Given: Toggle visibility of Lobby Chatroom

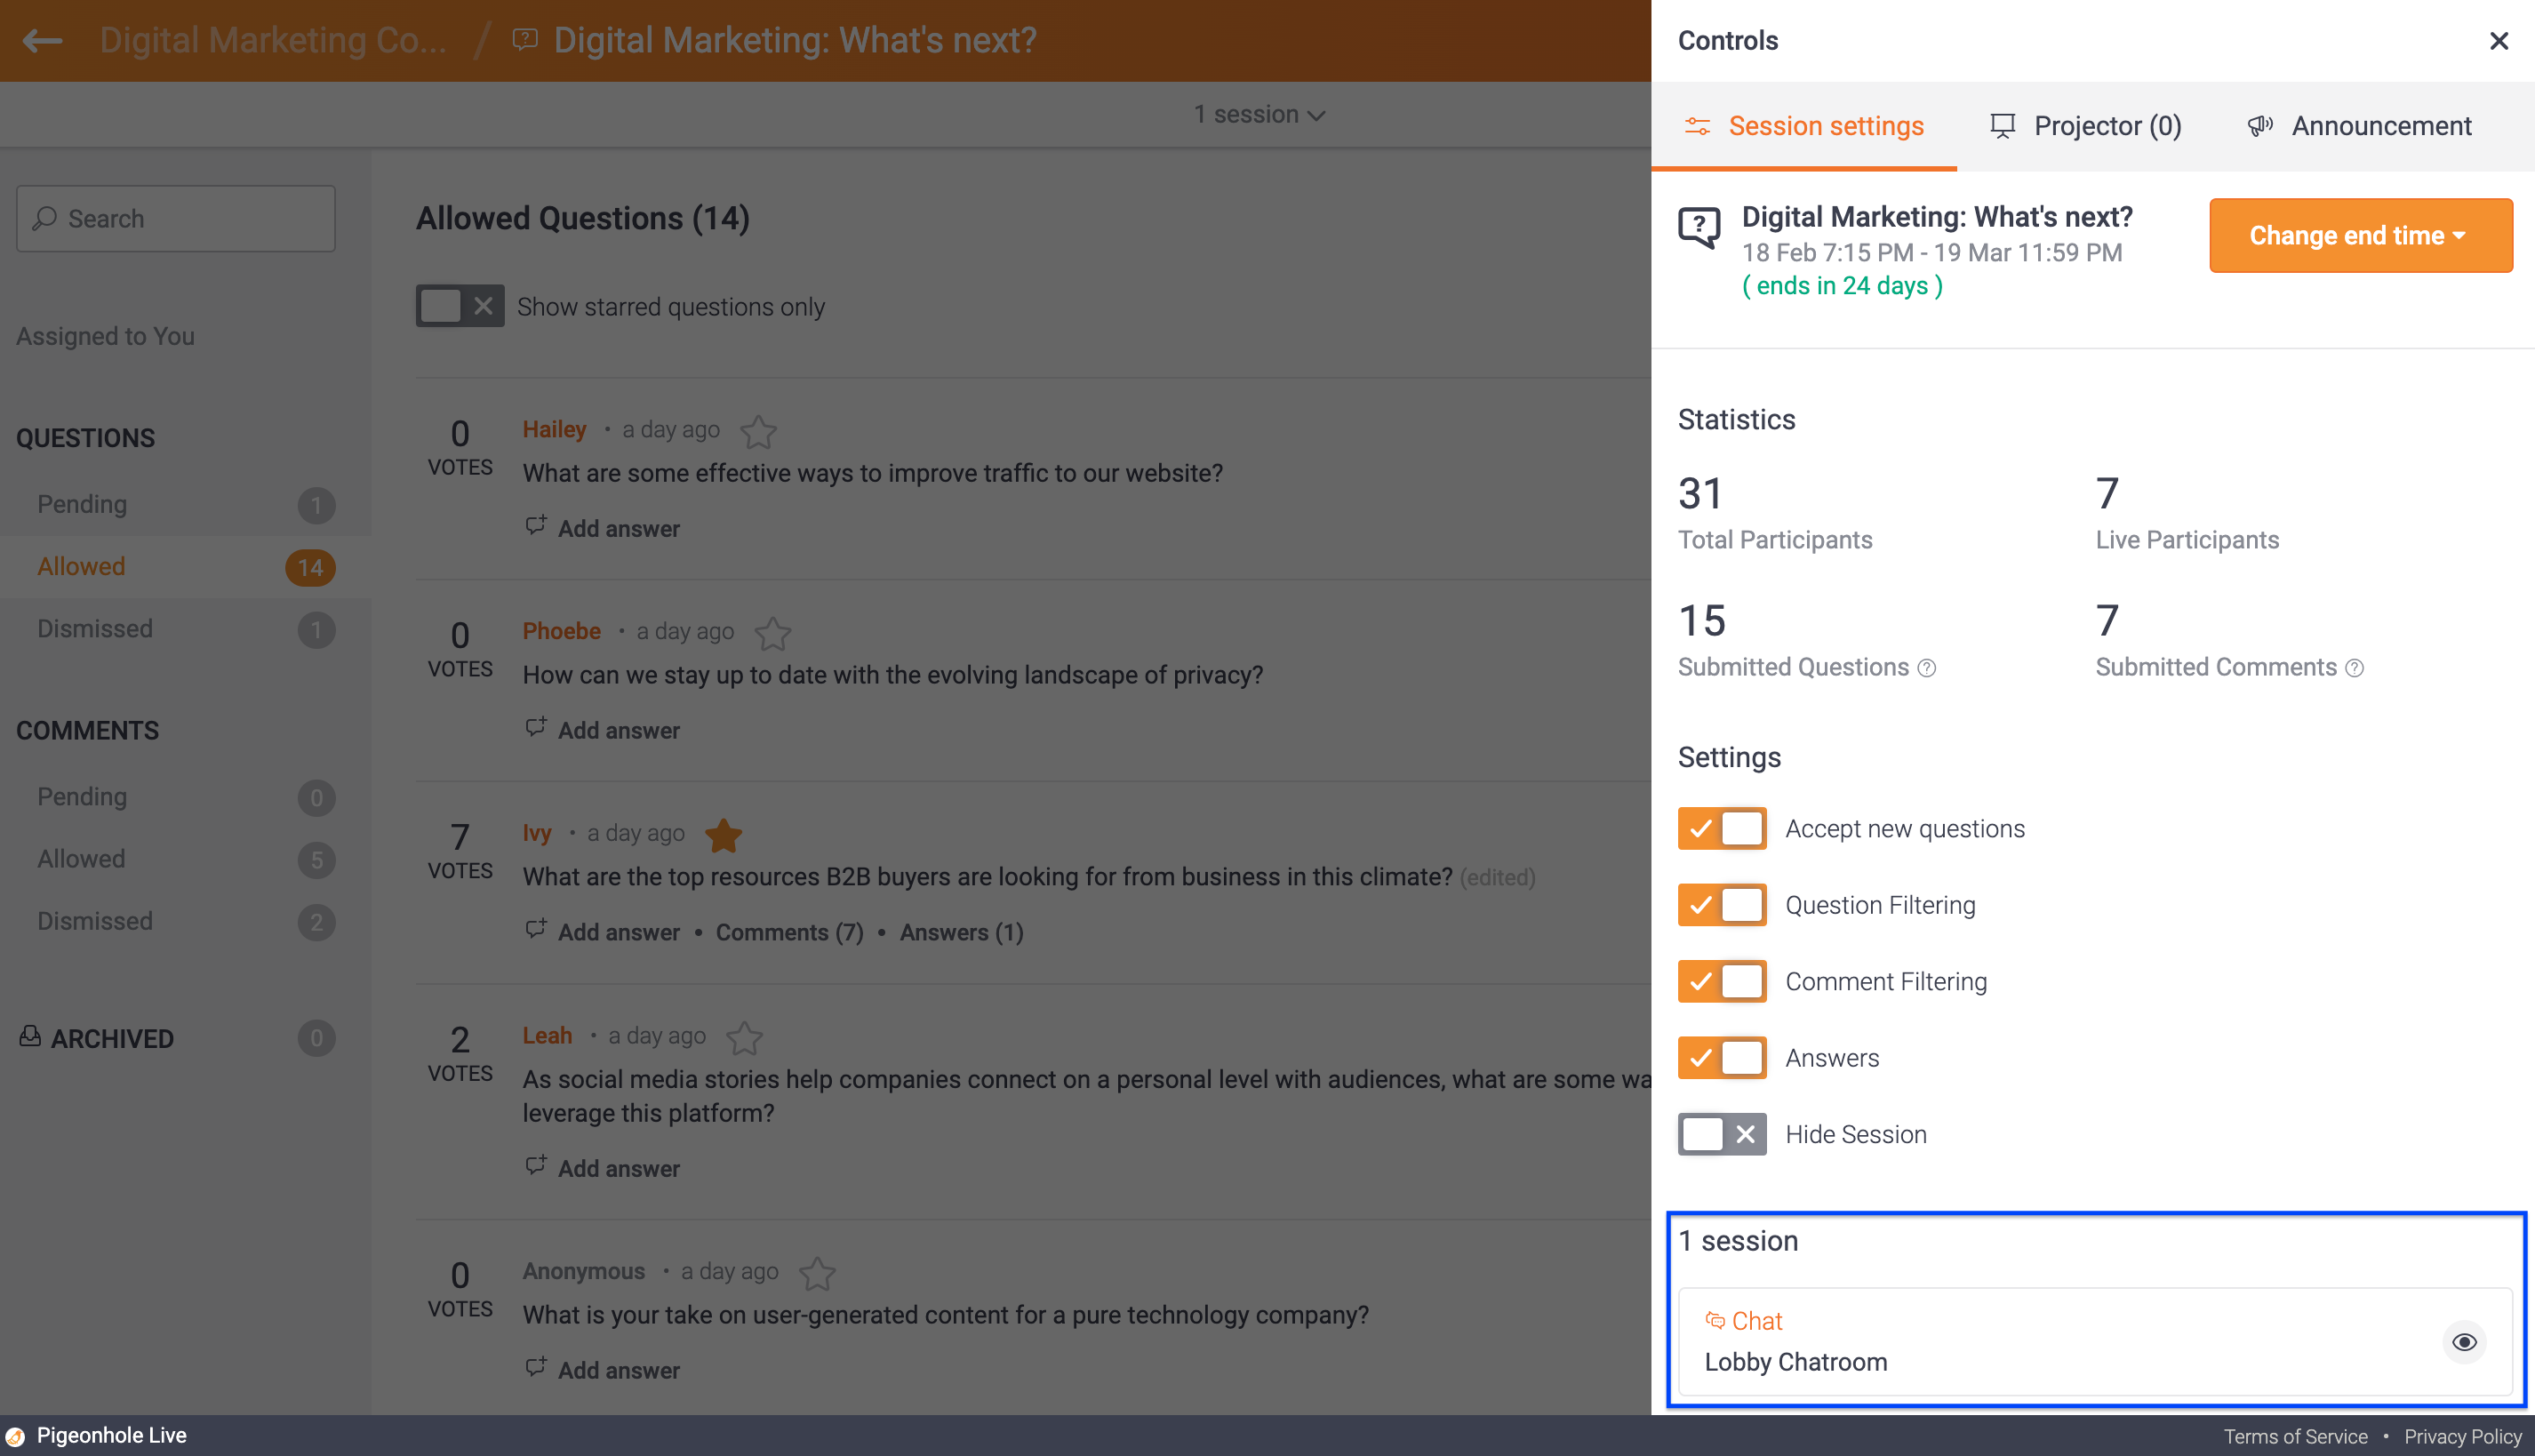Looking at the screenshot, I should [2464, 1341].
